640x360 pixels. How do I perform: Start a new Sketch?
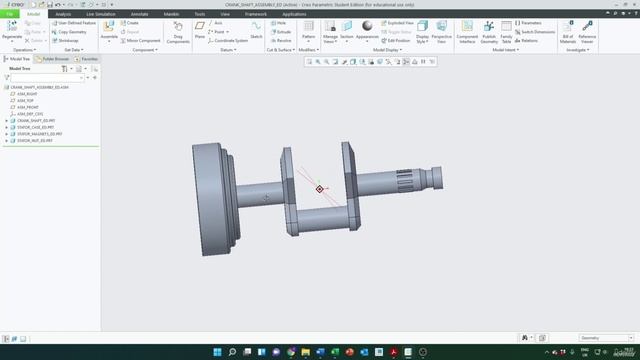(256, 30)
